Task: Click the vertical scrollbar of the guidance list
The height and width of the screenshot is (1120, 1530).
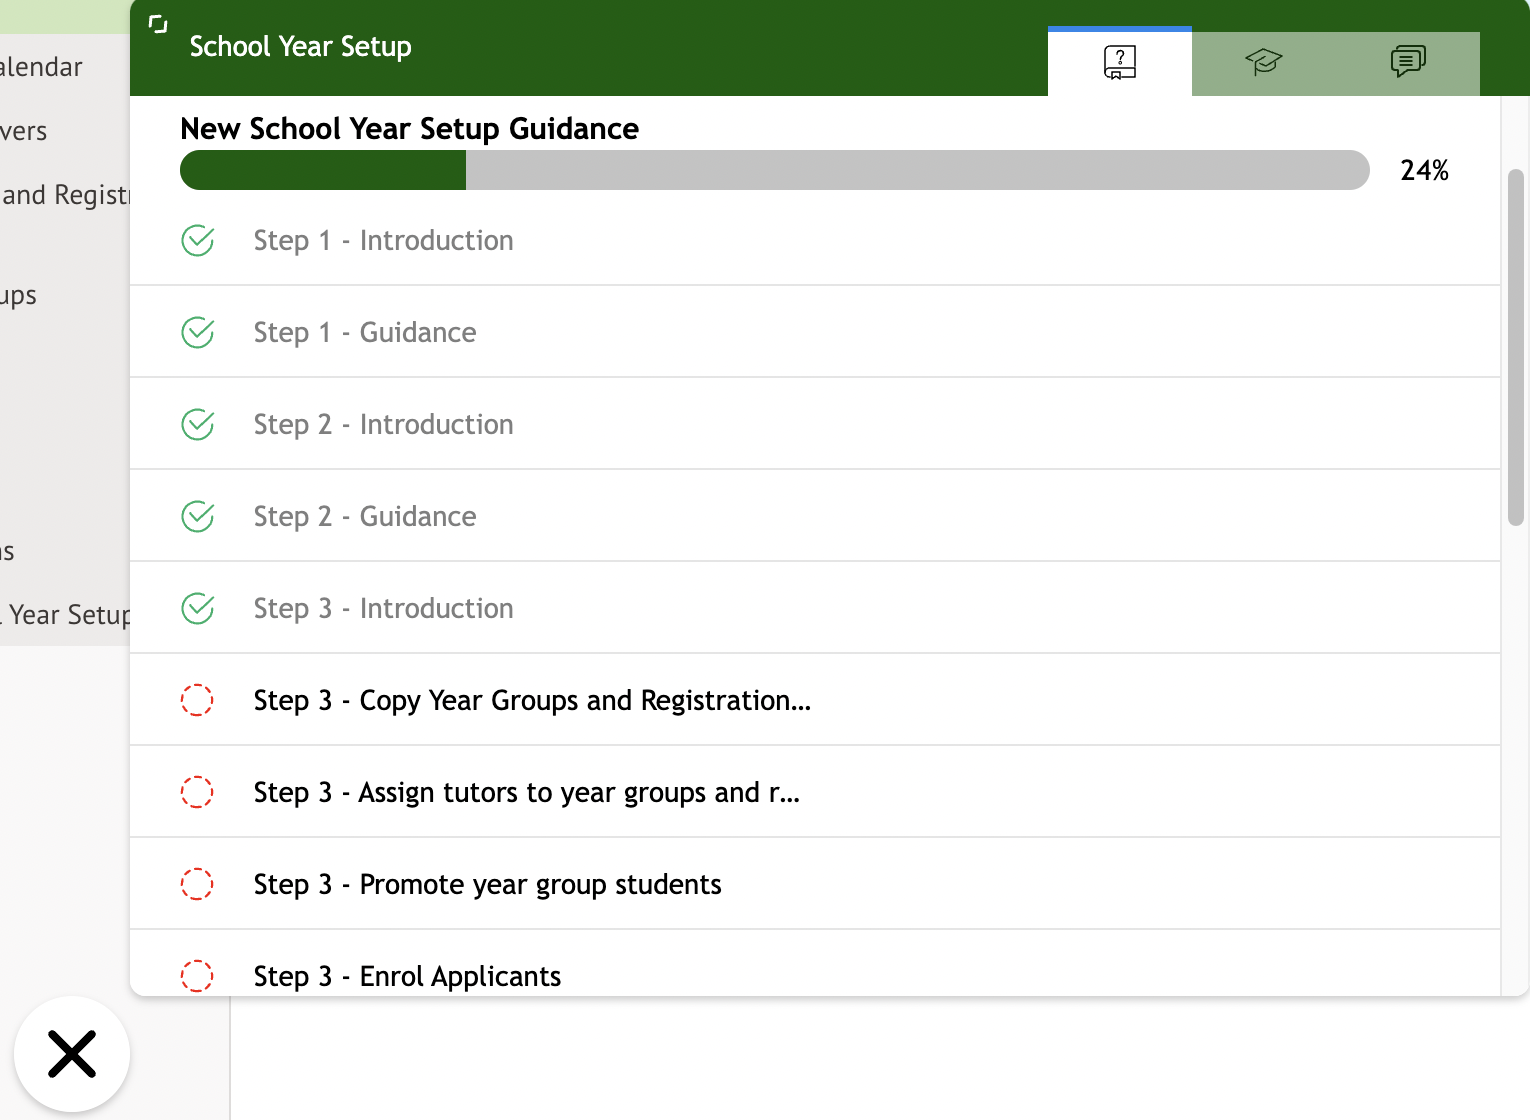Action: pyautogui.click(x=1516, y=347)
